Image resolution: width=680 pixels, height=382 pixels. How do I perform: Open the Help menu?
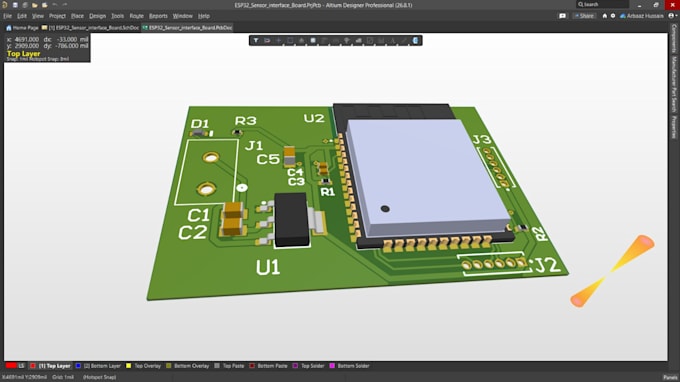click(x=204, y=16)
